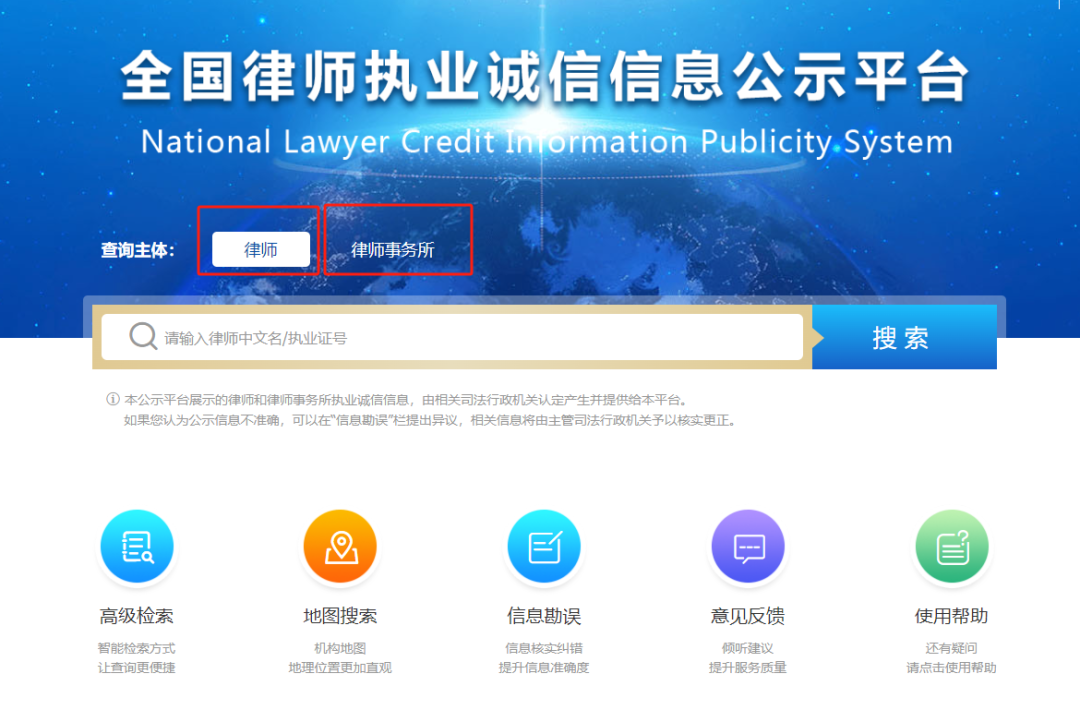Select the blue document icon with question mark
Image resolution: width=1080 pixels, height=710 pixels.
click(951, 545)
